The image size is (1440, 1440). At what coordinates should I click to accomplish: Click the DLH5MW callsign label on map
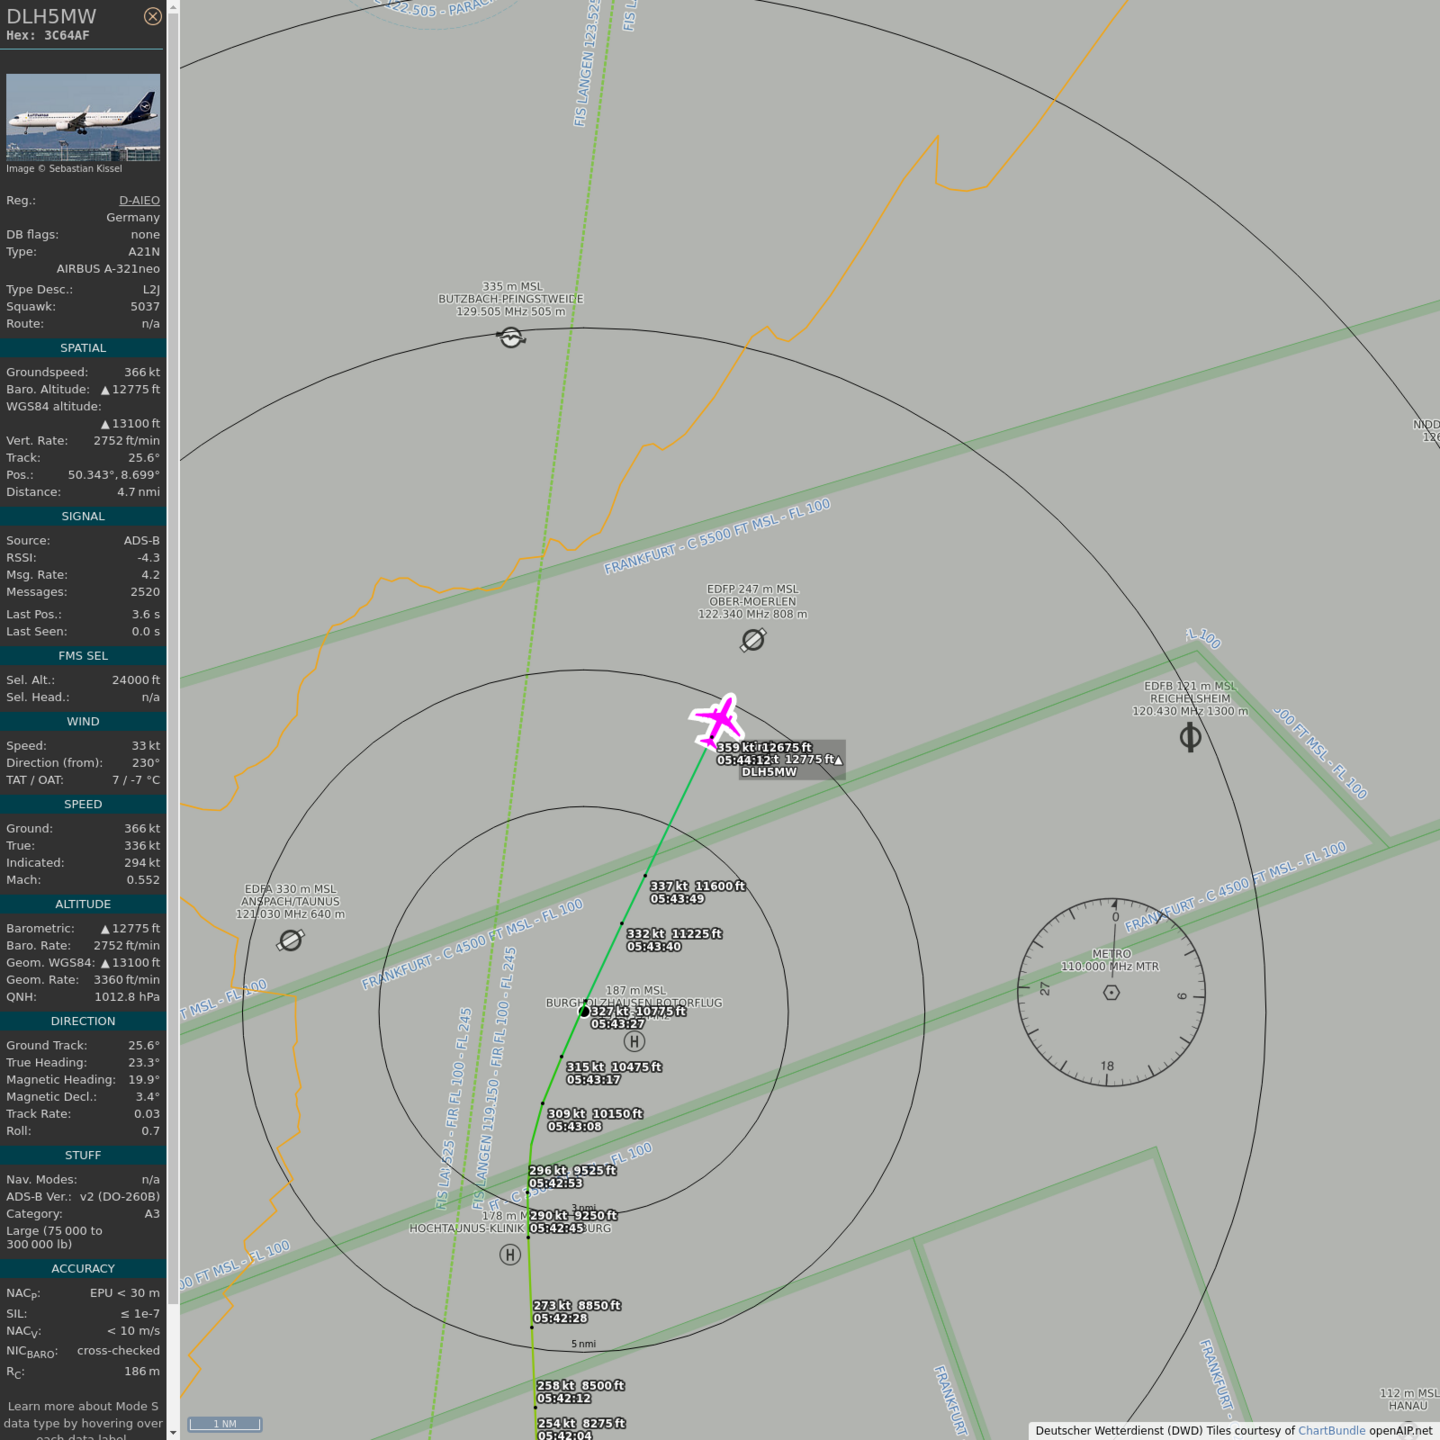point(769,772)
